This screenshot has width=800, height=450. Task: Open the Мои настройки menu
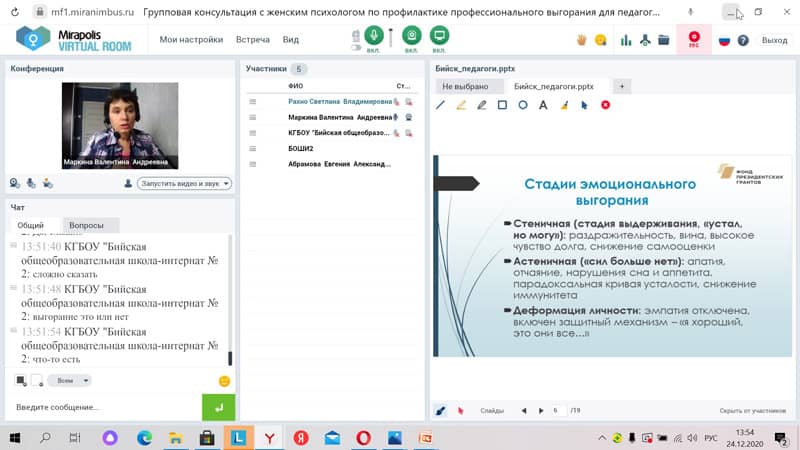tap(191, 39)
